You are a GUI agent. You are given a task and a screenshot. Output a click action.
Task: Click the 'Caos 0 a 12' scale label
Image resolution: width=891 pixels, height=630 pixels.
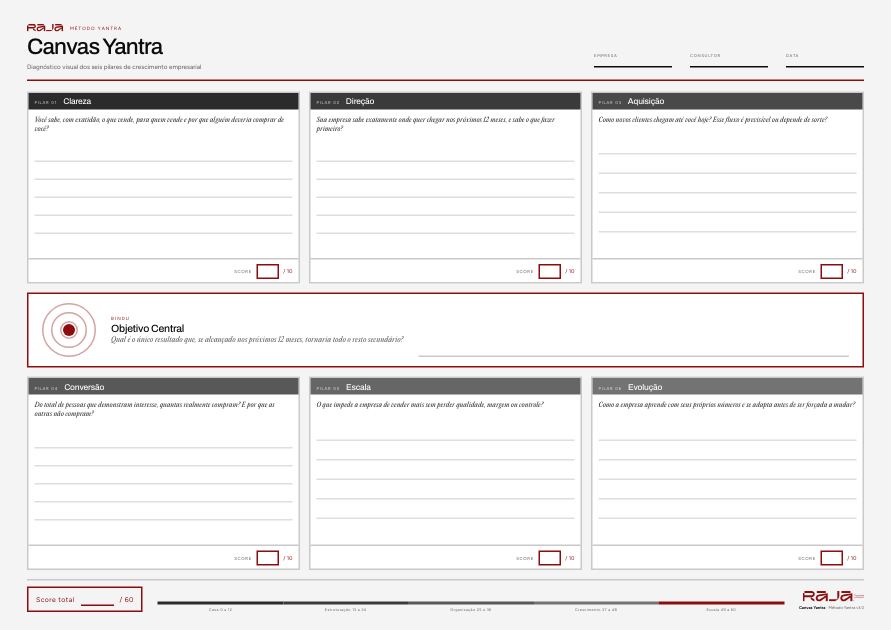(x=220, y=610)
